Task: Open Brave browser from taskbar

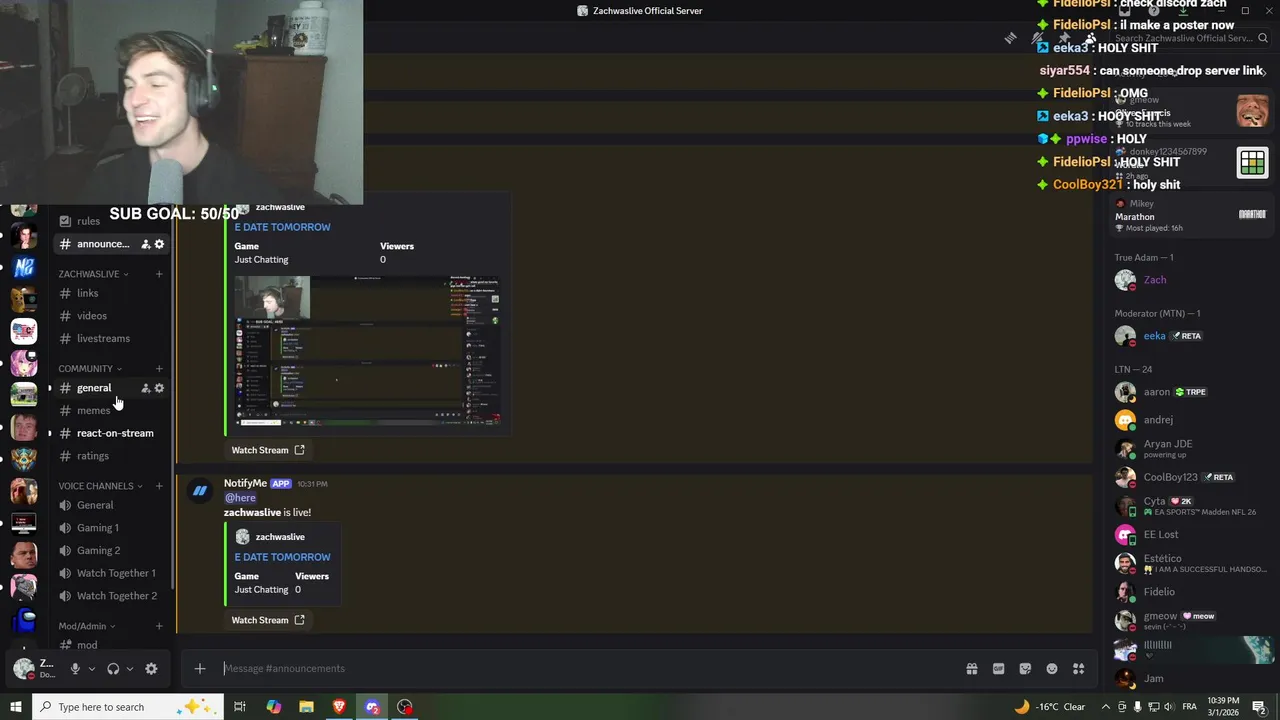Action: coord(339,707)
